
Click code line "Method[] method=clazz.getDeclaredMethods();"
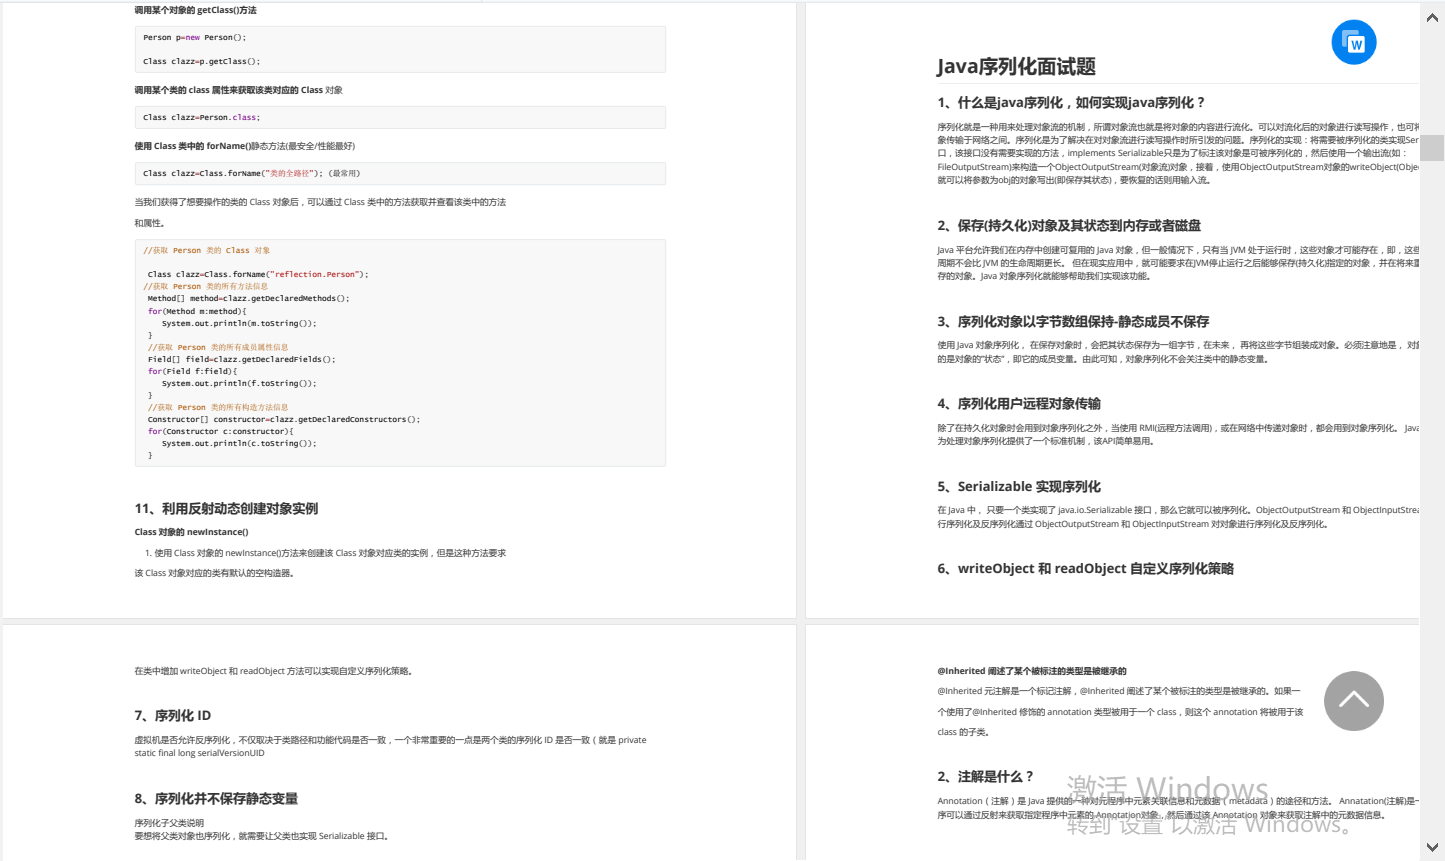coord(249,298)
